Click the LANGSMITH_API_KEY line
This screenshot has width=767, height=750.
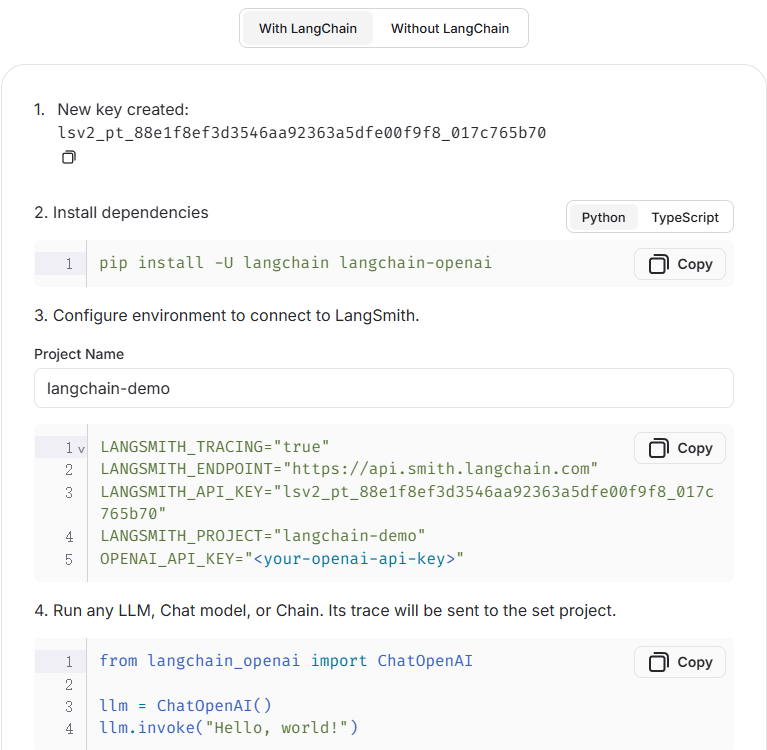coord(407,502)
